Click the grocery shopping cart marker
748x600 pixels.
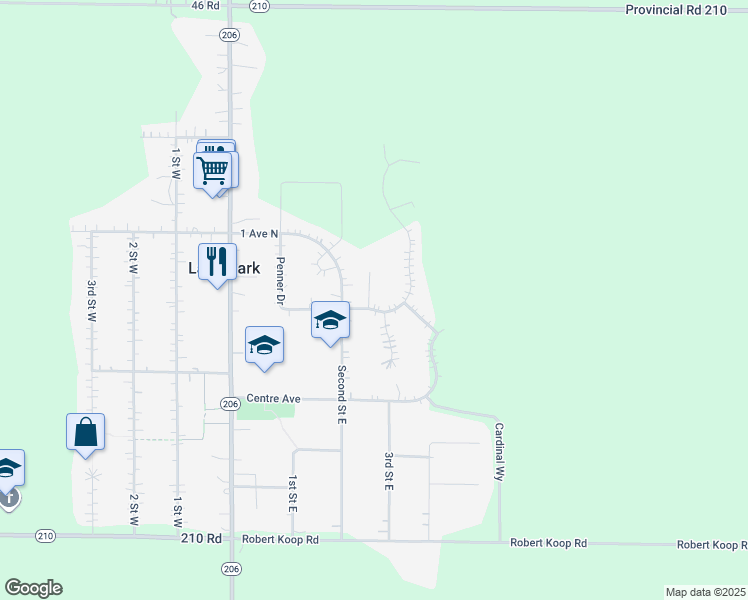click(x=215, y=170)
